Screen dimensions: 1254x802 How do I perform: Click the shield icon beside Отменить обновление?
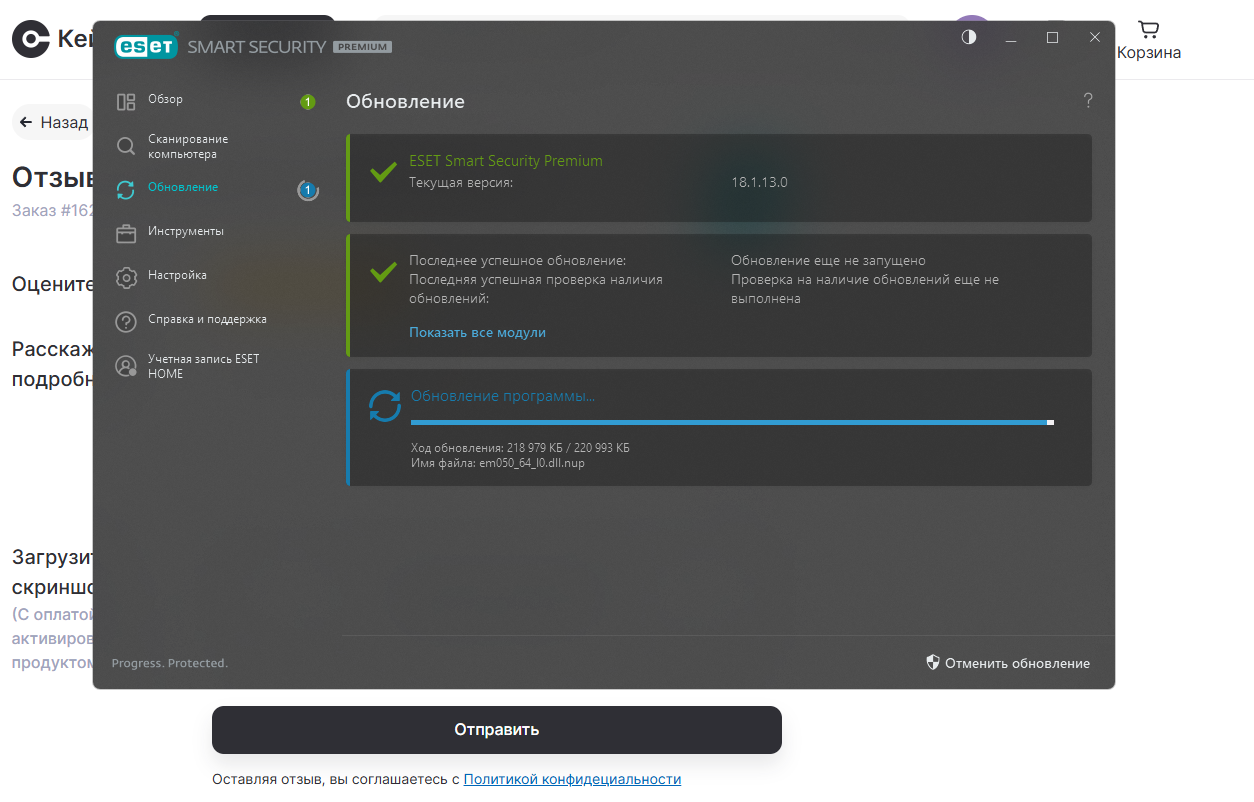click(933, 662)
